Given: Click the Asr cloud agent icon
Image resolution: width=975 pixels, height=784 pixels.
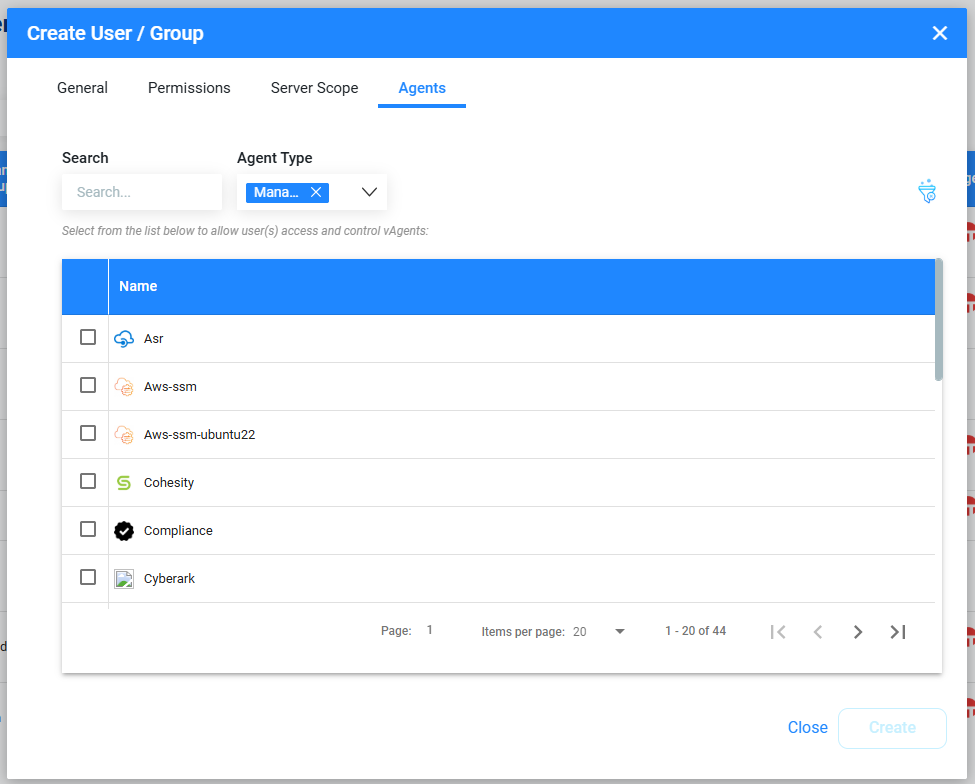Looking at the screenshot, I should coord(124,339).
